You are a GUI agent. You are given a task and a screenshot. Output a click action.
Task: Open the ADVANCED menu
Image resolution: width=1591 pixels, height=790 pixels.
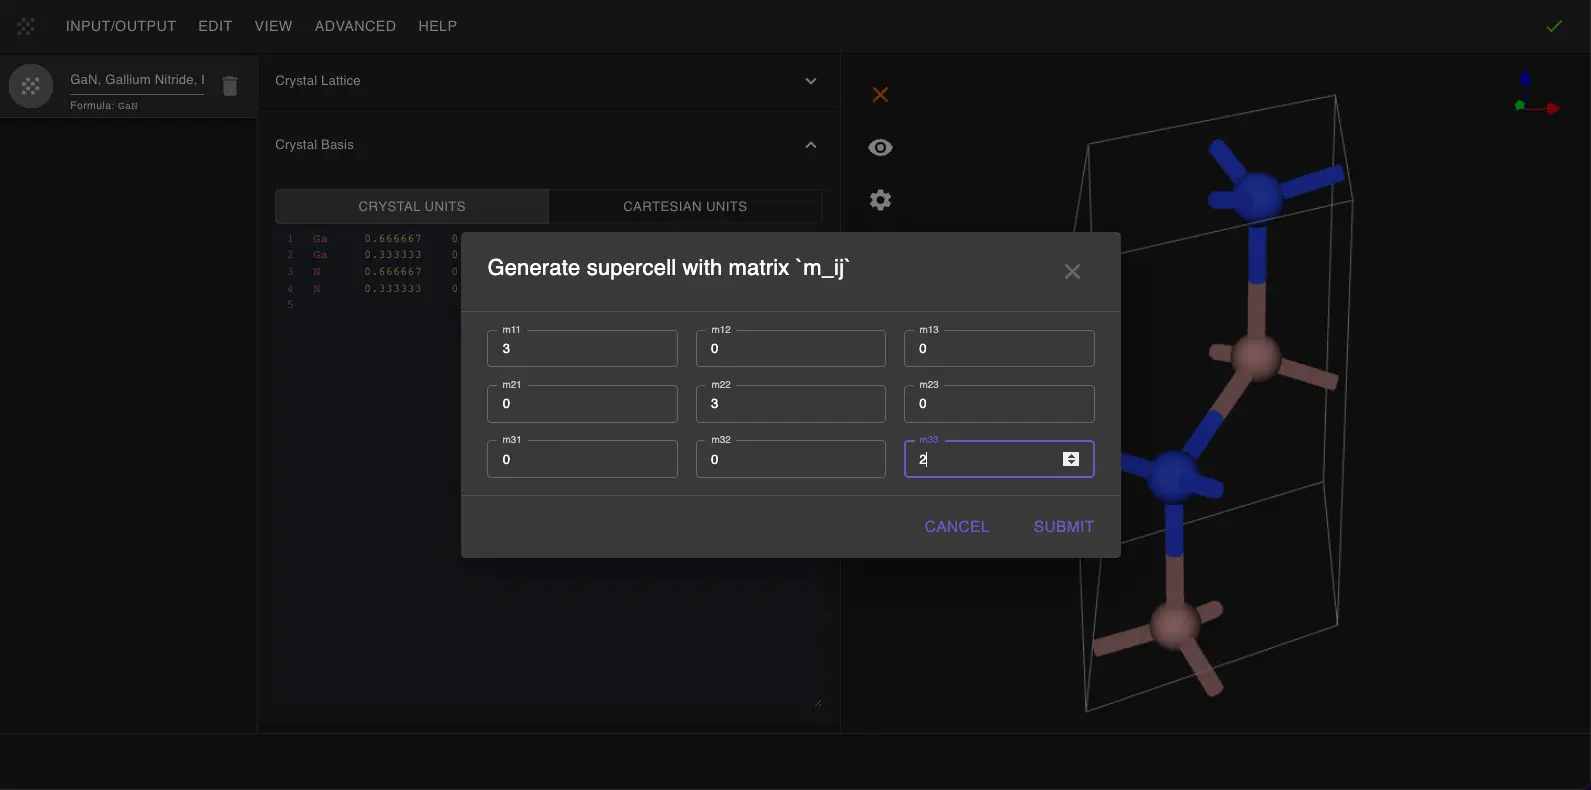(355, 26)
